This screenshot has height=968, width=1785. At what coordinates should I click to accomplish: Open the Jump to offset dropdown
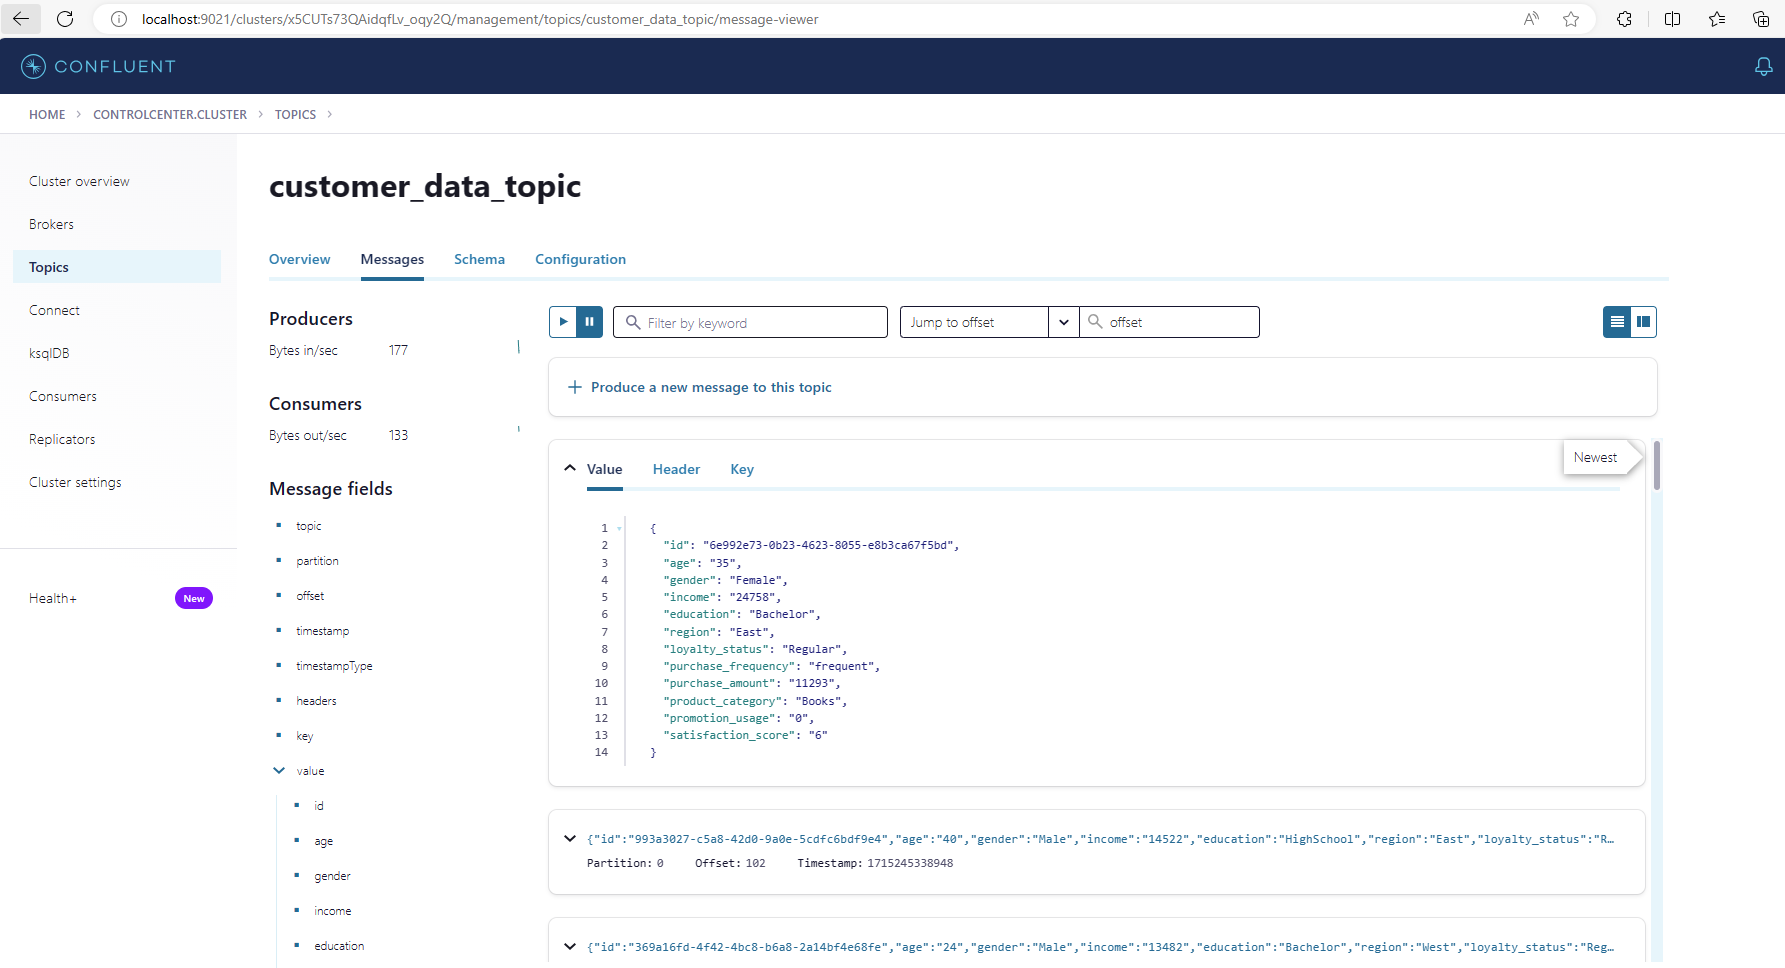[1063, 322]
